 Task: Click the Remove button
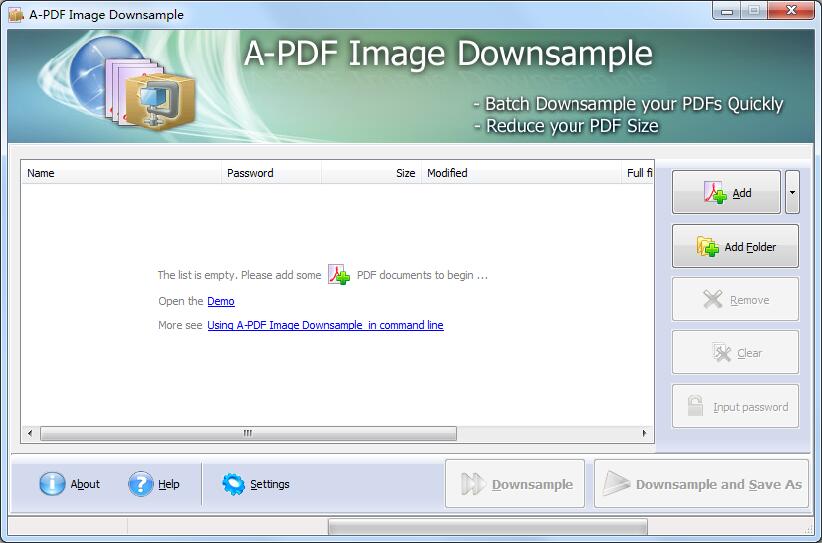[x=735, y=299]
